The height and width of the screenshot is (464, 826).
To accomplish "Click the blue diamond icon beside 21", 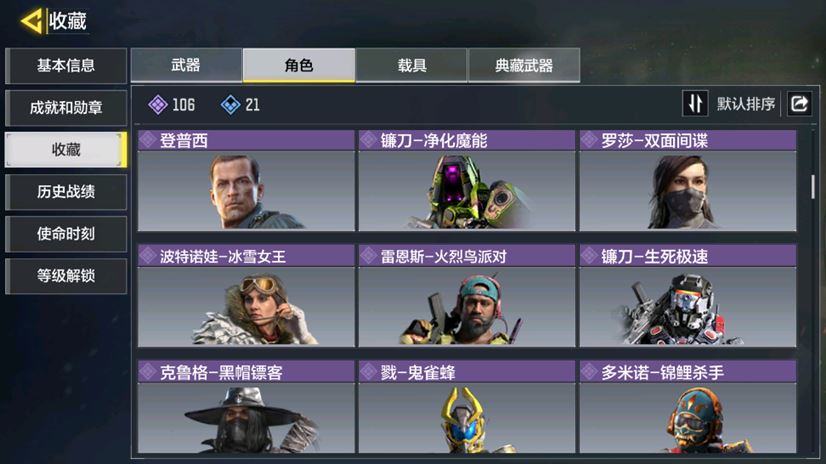I will click(231, 105).
